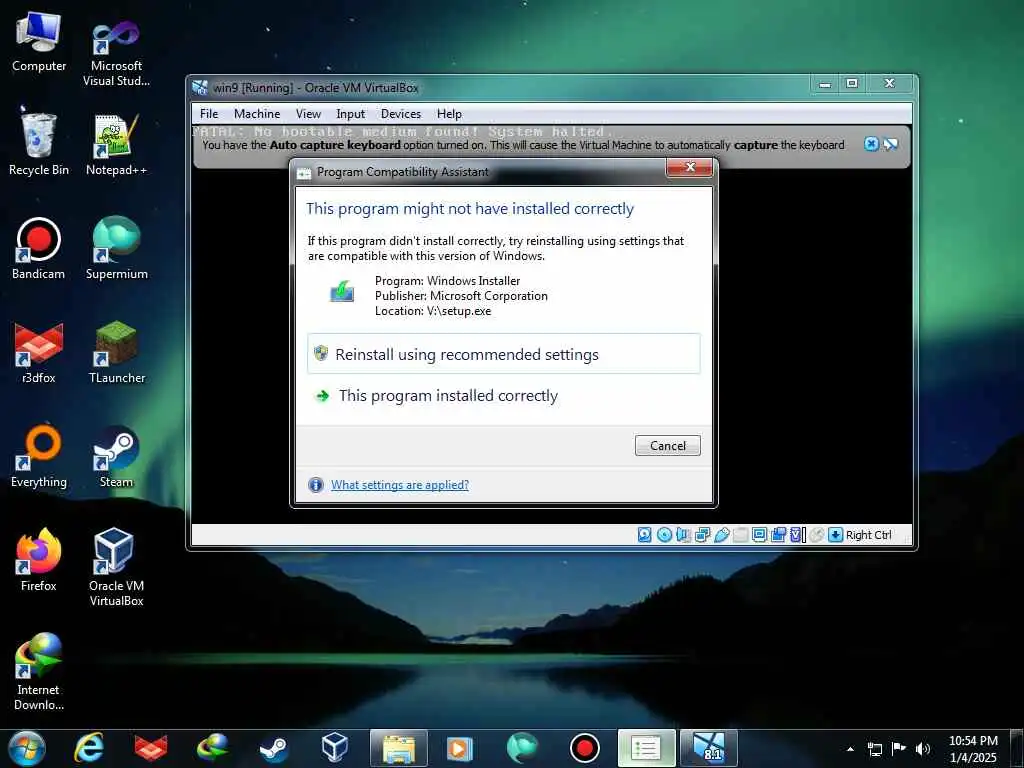Click the network adapters icon in VirtualBox status bar
1024x768 pixels.
(x=702, y=535)
